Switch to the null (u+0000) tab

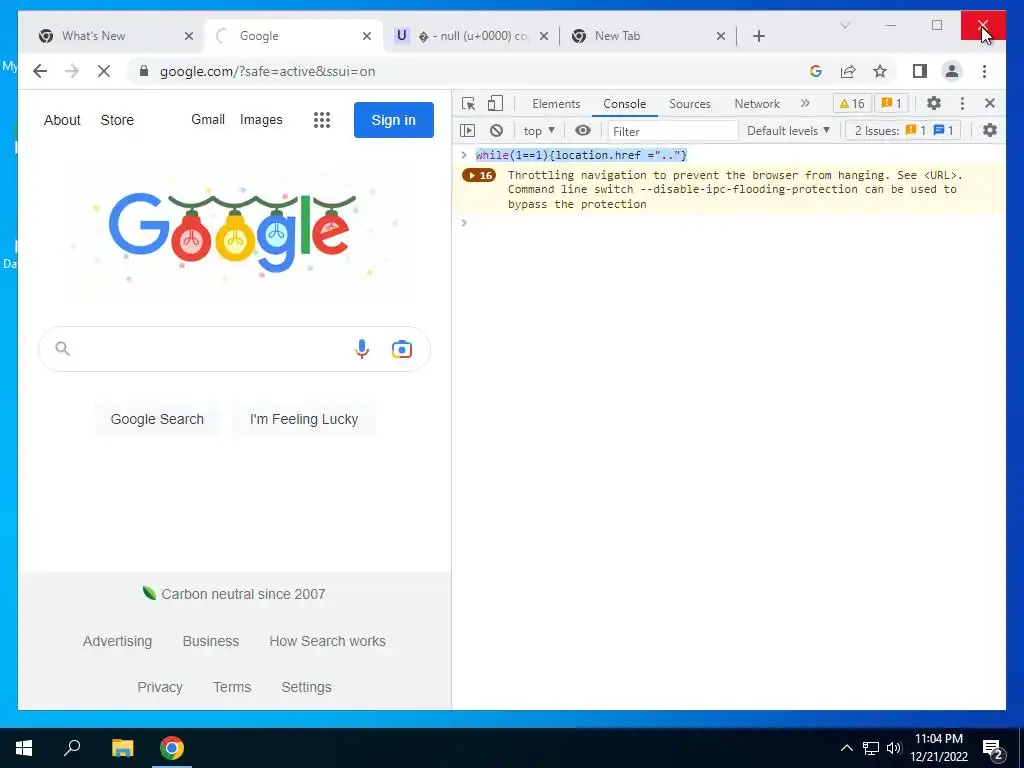tap(472, 36)
